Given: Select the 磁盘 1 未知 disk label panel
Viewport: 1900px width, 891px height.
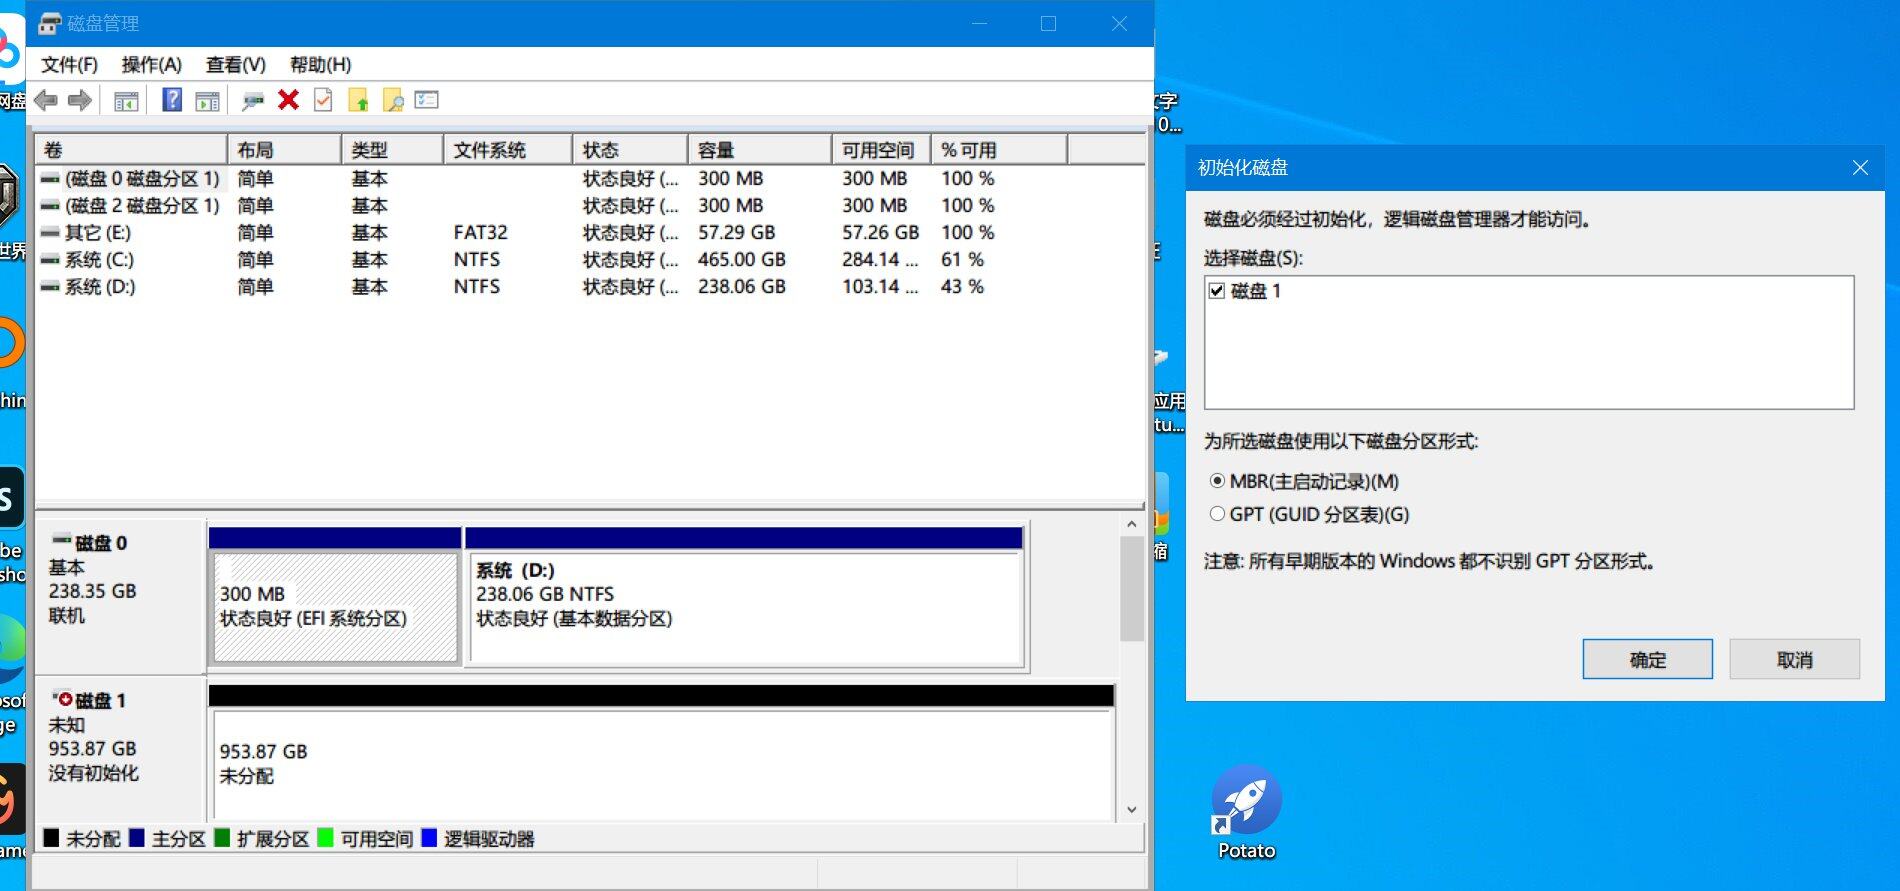Looking at the screenshot, I should [120, 750].
